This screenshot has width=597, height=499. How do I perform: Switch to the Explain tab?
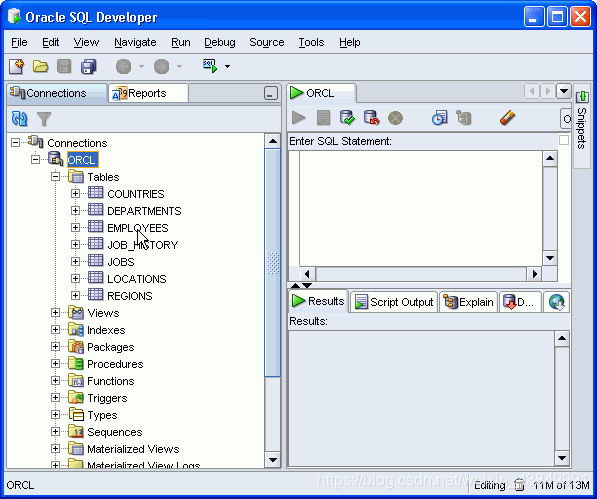point(468,302)
